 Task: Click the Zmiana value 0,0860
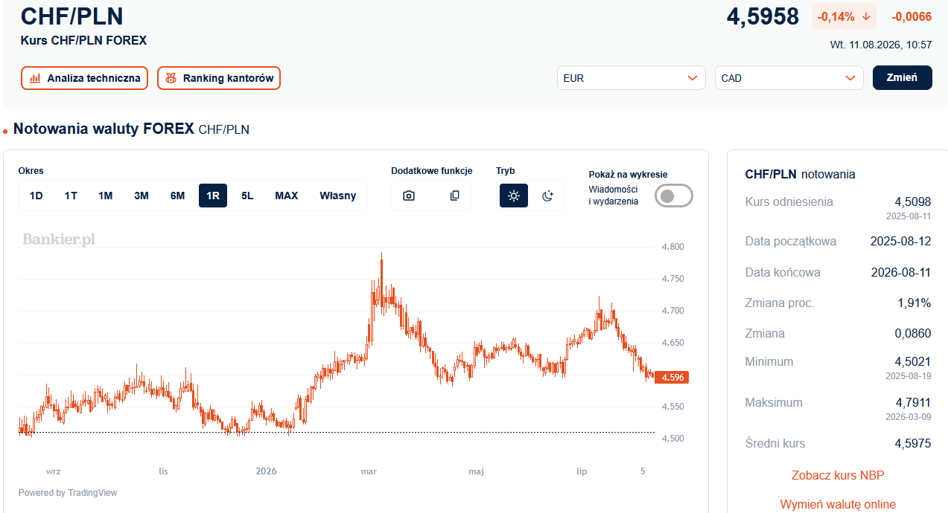coord(912,334)
